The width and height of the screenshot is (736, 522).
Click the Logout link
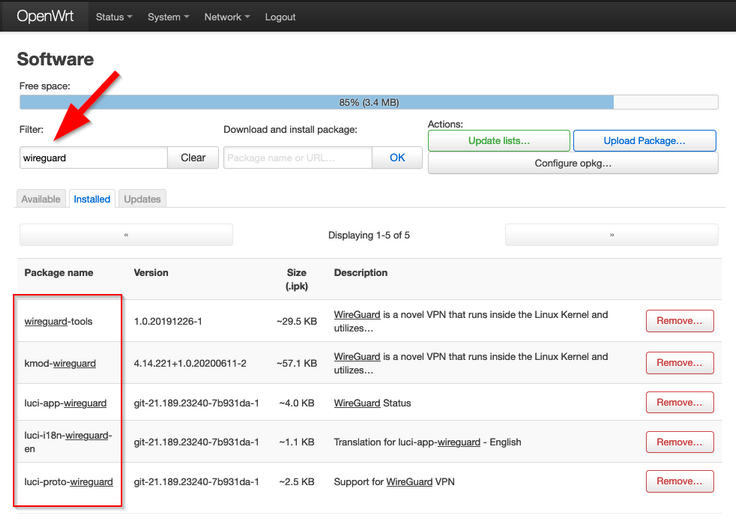coord(280,17)
